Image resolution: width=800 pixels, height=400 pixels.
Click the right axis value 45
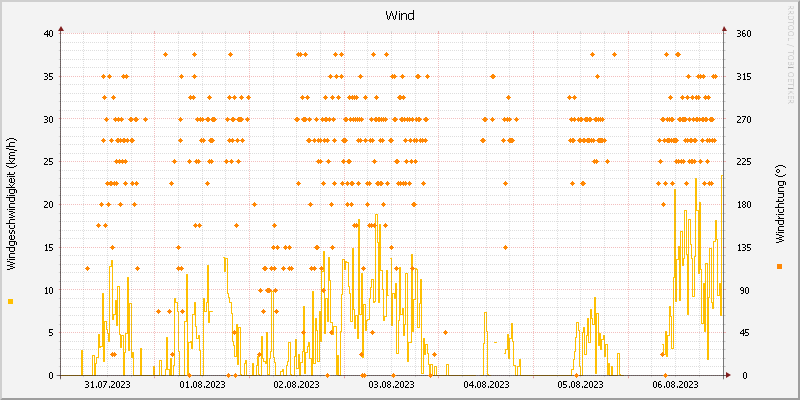pos(742,333)
